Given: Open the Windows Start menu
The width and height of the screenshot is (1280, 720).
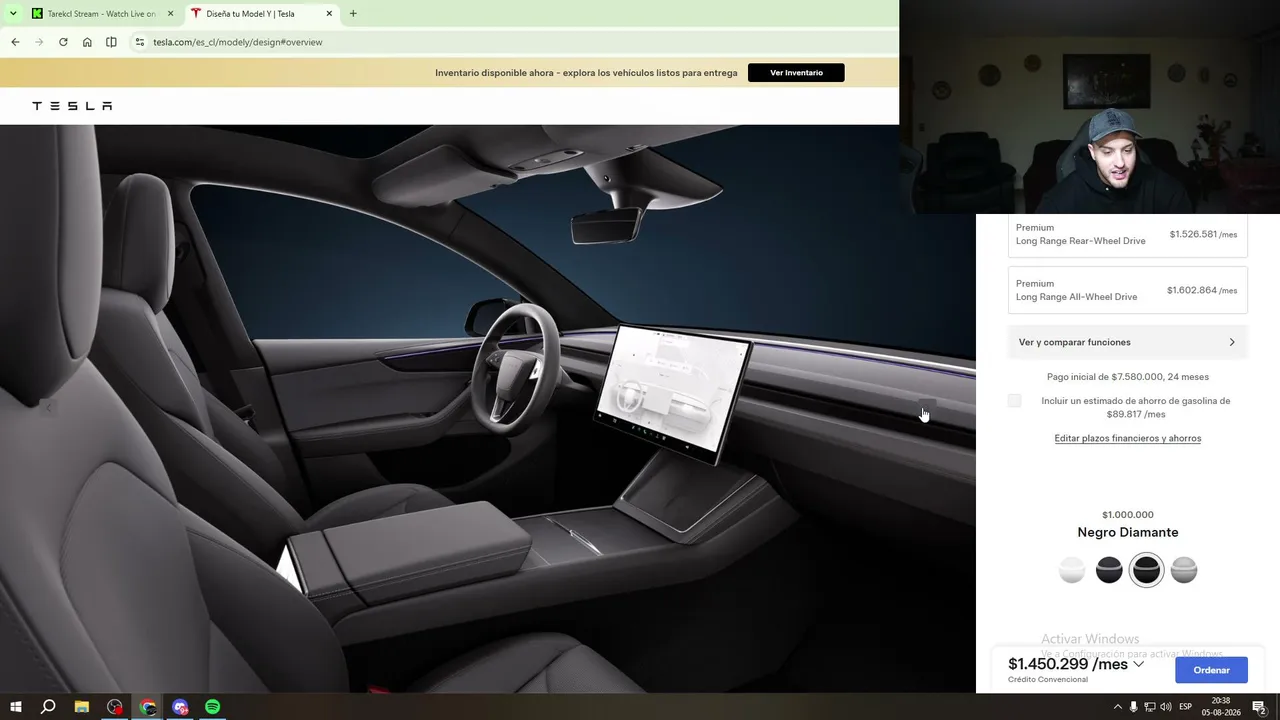Looking at the screenshot, I should point(16,707).
